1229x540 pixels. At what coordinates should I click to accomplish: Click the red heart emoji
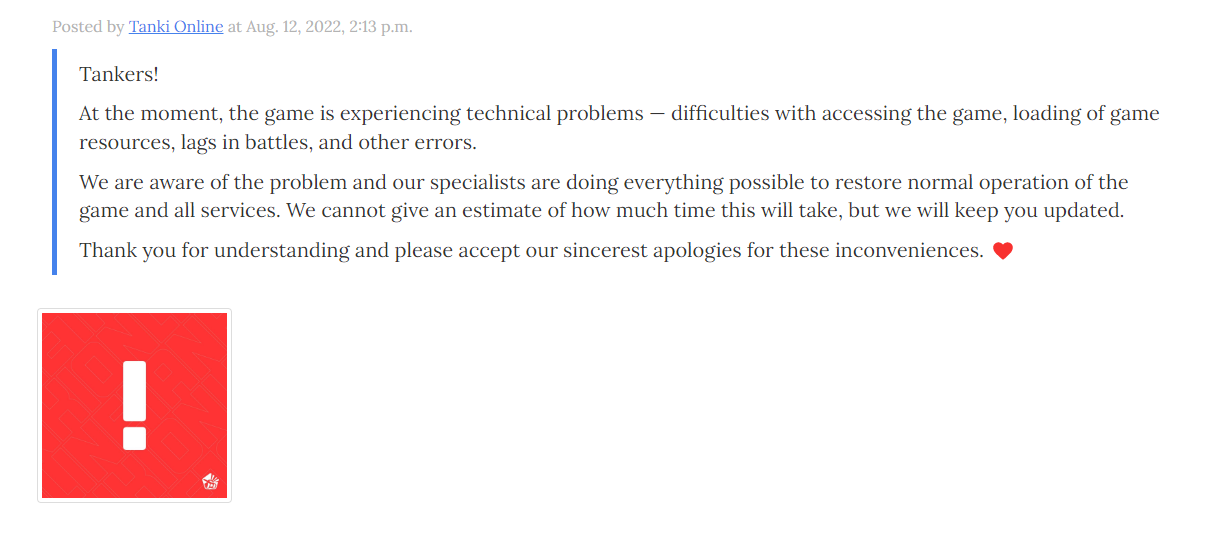tap(1003, 251)
